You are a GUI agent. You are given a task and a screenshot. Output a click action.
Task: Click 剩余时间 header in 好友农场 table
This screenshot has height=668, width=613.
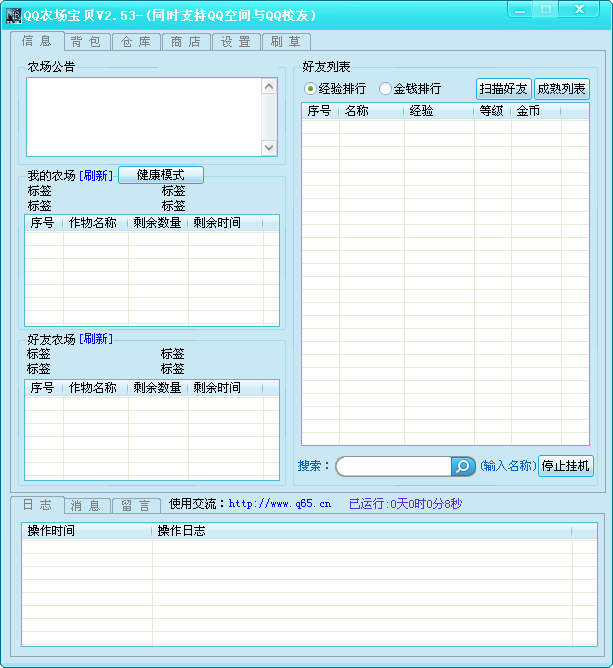tap(226, 388)
